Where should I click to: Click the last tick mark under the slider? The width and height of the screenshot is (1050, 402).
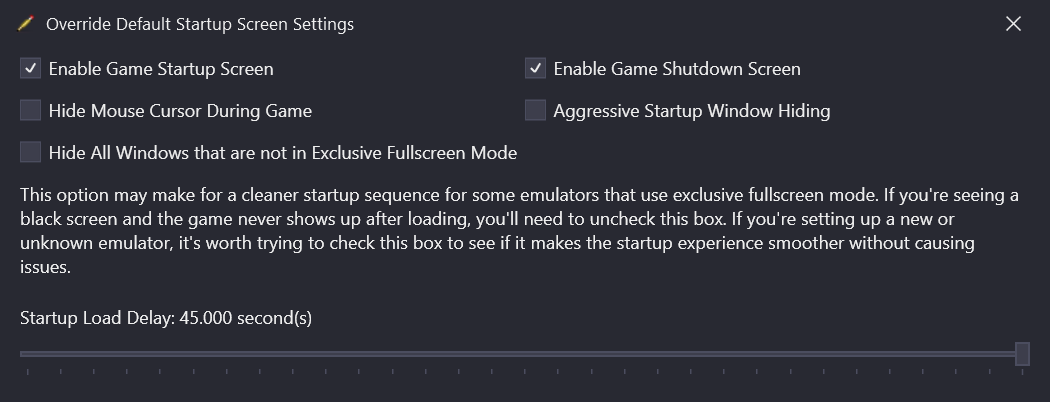point(1022,371)
